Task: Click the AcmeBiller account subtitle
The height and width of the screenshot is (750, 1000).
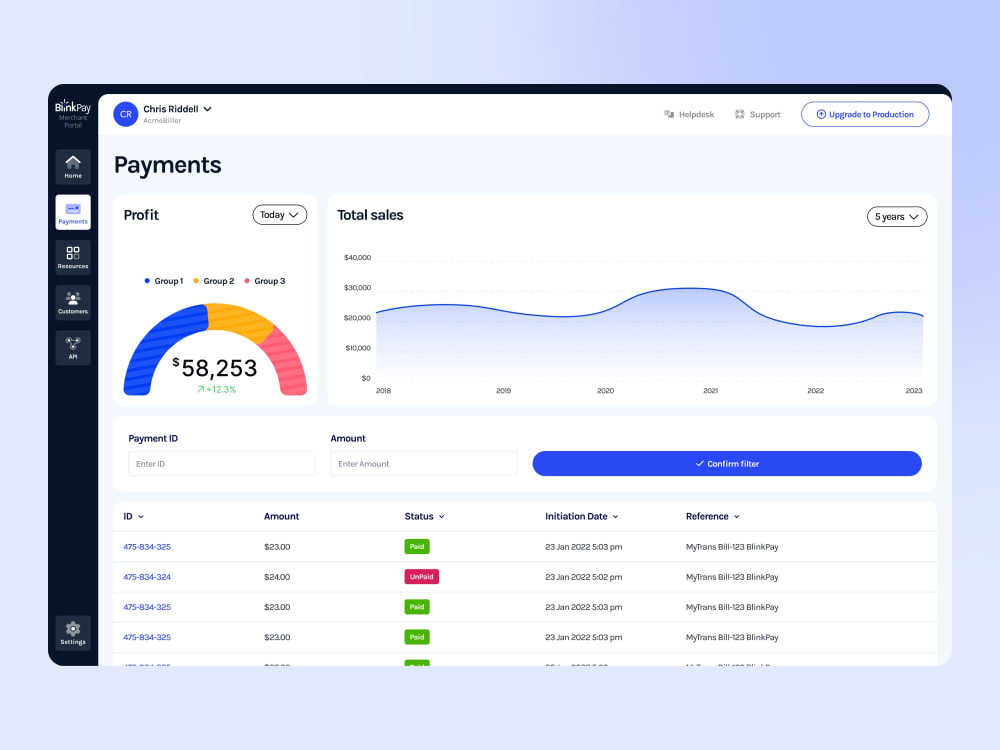Action: [x=162, y=121]
